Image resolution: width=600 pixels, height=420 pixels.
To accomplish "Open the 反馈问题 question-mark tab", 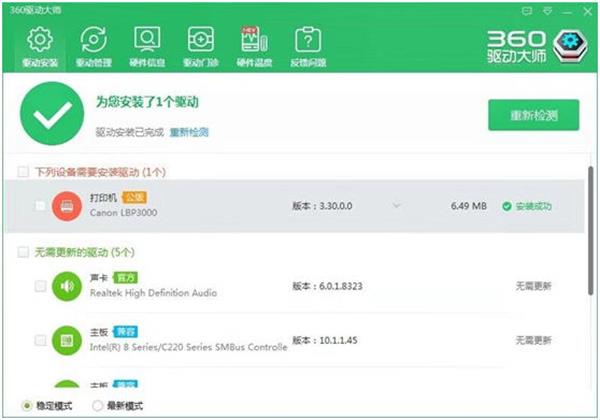I will (308, 47).
